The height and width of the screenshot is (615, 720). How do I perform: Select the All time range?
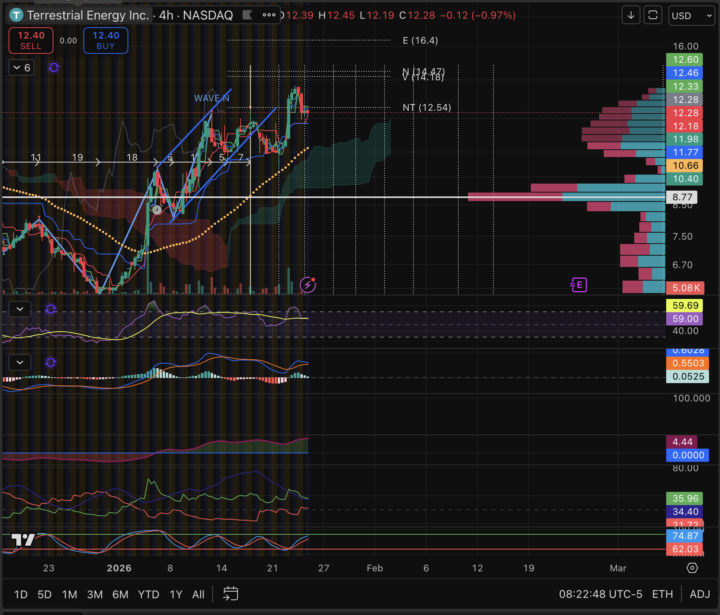pyautogui.click(x=198, y=594)
